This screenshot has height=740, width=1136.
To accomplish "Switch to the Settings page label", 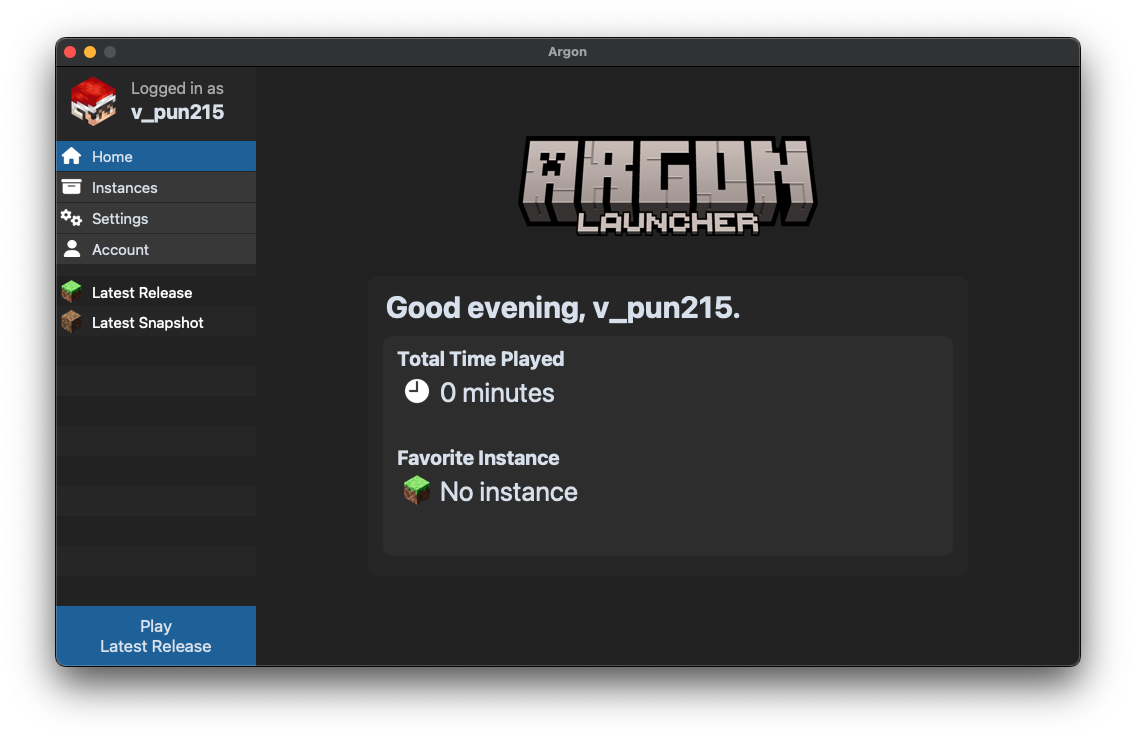I will pyautogui.click(x=120, y=219).
